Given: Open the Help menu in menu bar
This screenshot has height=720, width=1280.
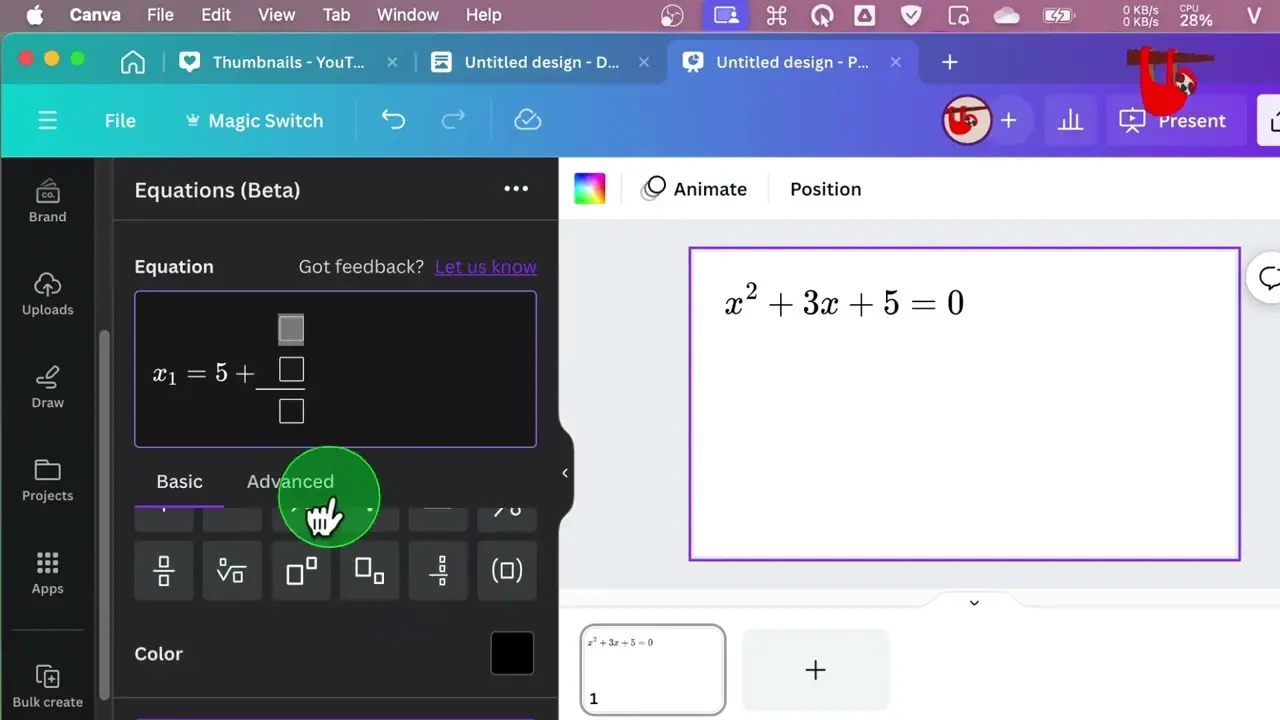Looking at the screenshot, I should 483,15.
